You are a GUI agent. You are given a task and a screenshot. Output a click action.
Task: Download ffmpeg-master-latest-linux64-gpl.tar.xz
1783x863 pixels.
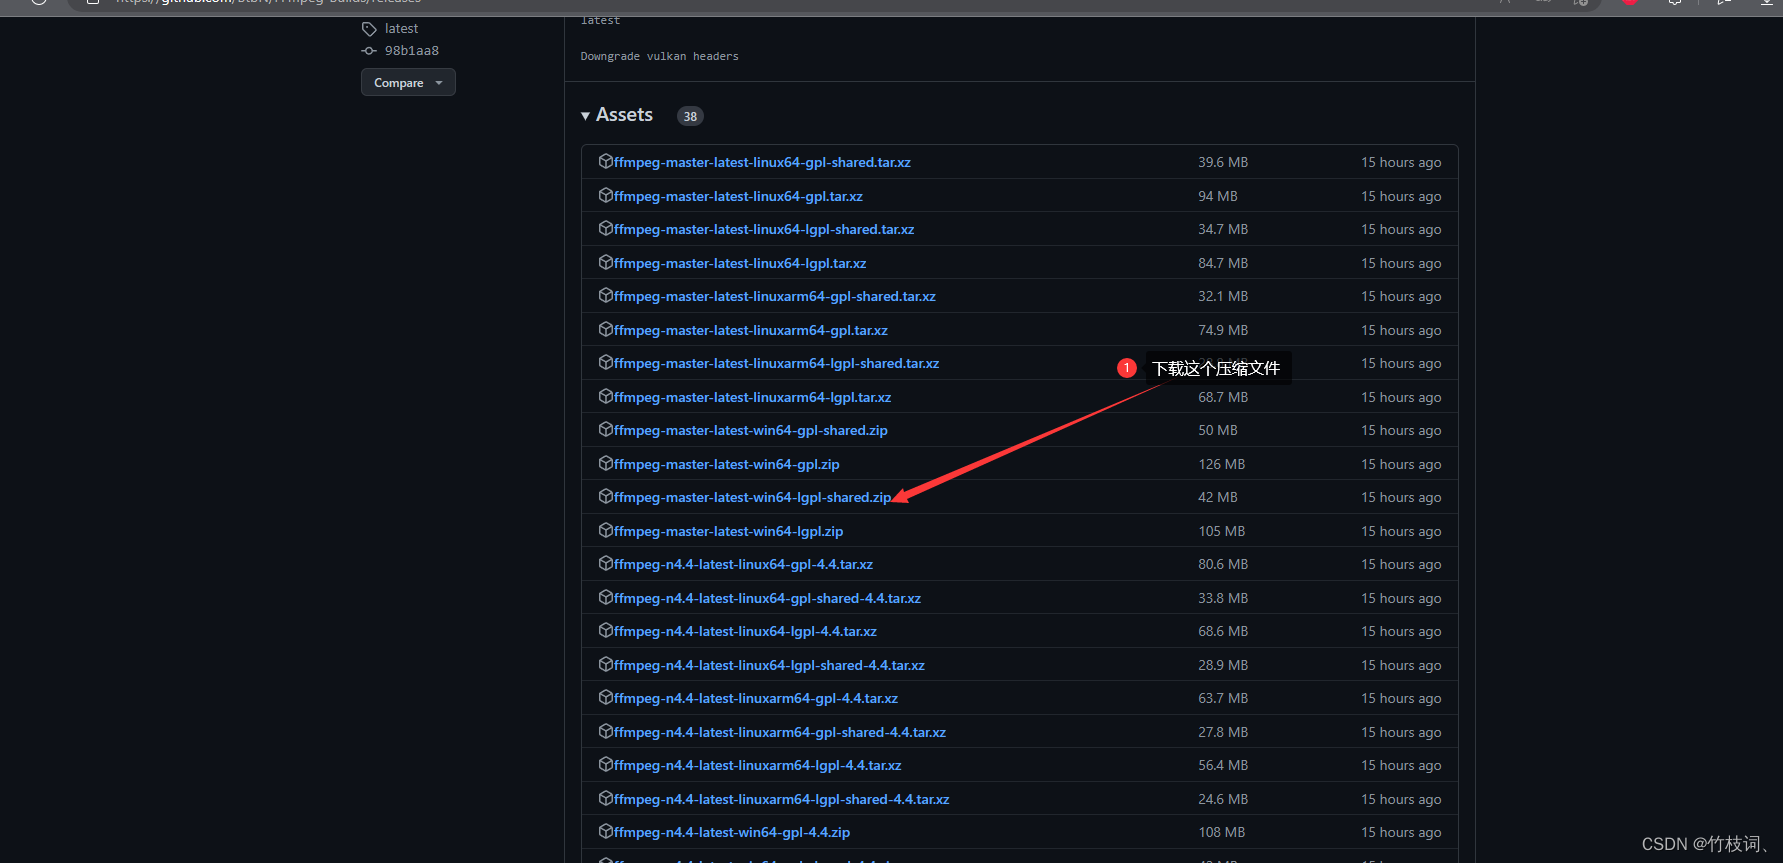point(738,196)
